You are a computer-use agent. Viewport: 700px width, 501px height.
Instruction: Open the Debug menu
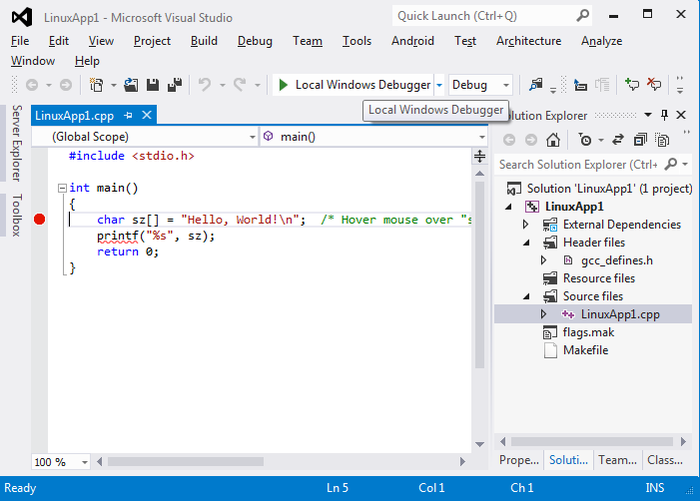[255, 41]
